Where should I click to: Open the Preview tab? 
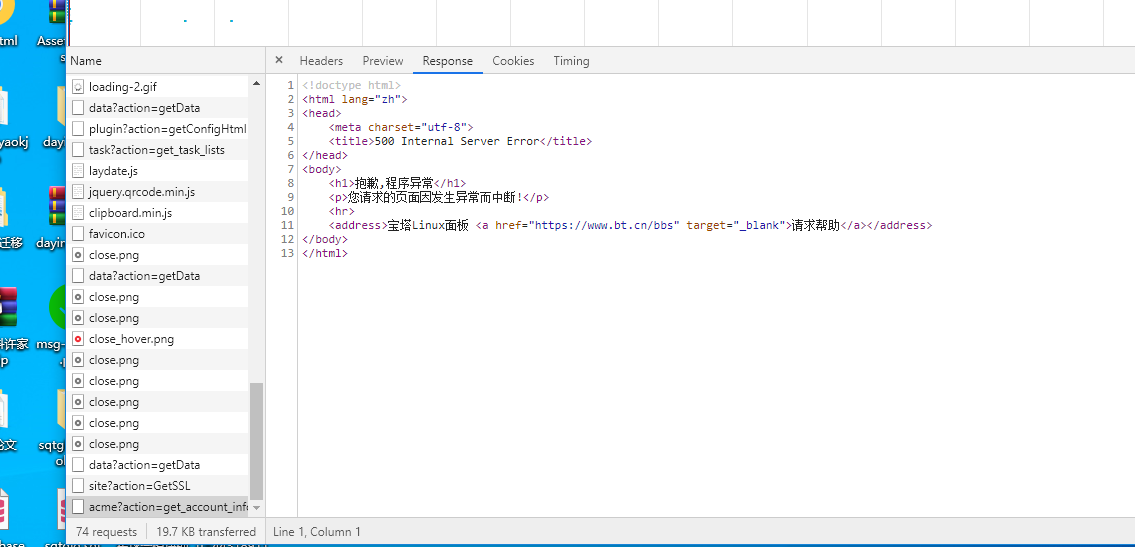(x=383, y=61)
